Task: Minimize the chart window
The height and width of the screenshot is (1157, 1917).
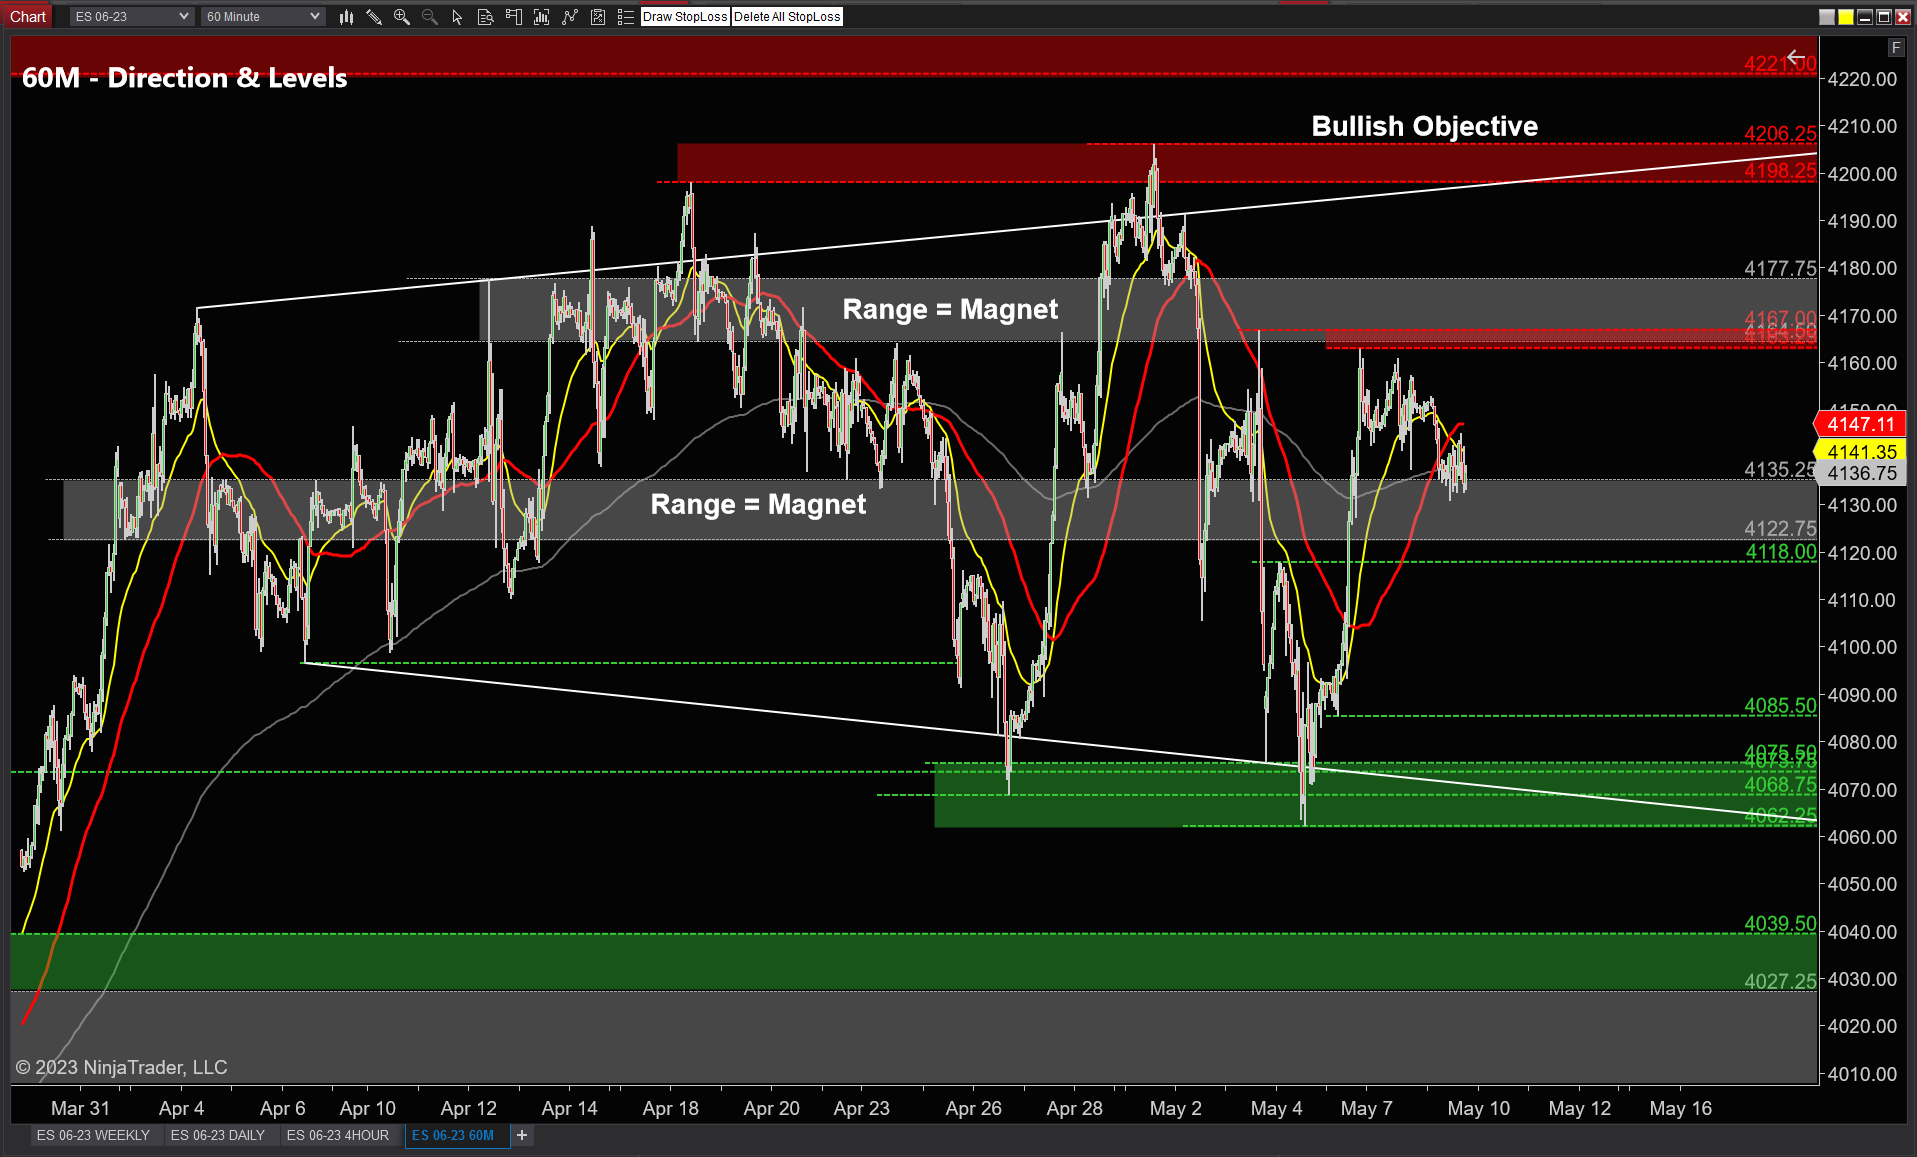Action: pyautogui.click(x=1865, y=17)
